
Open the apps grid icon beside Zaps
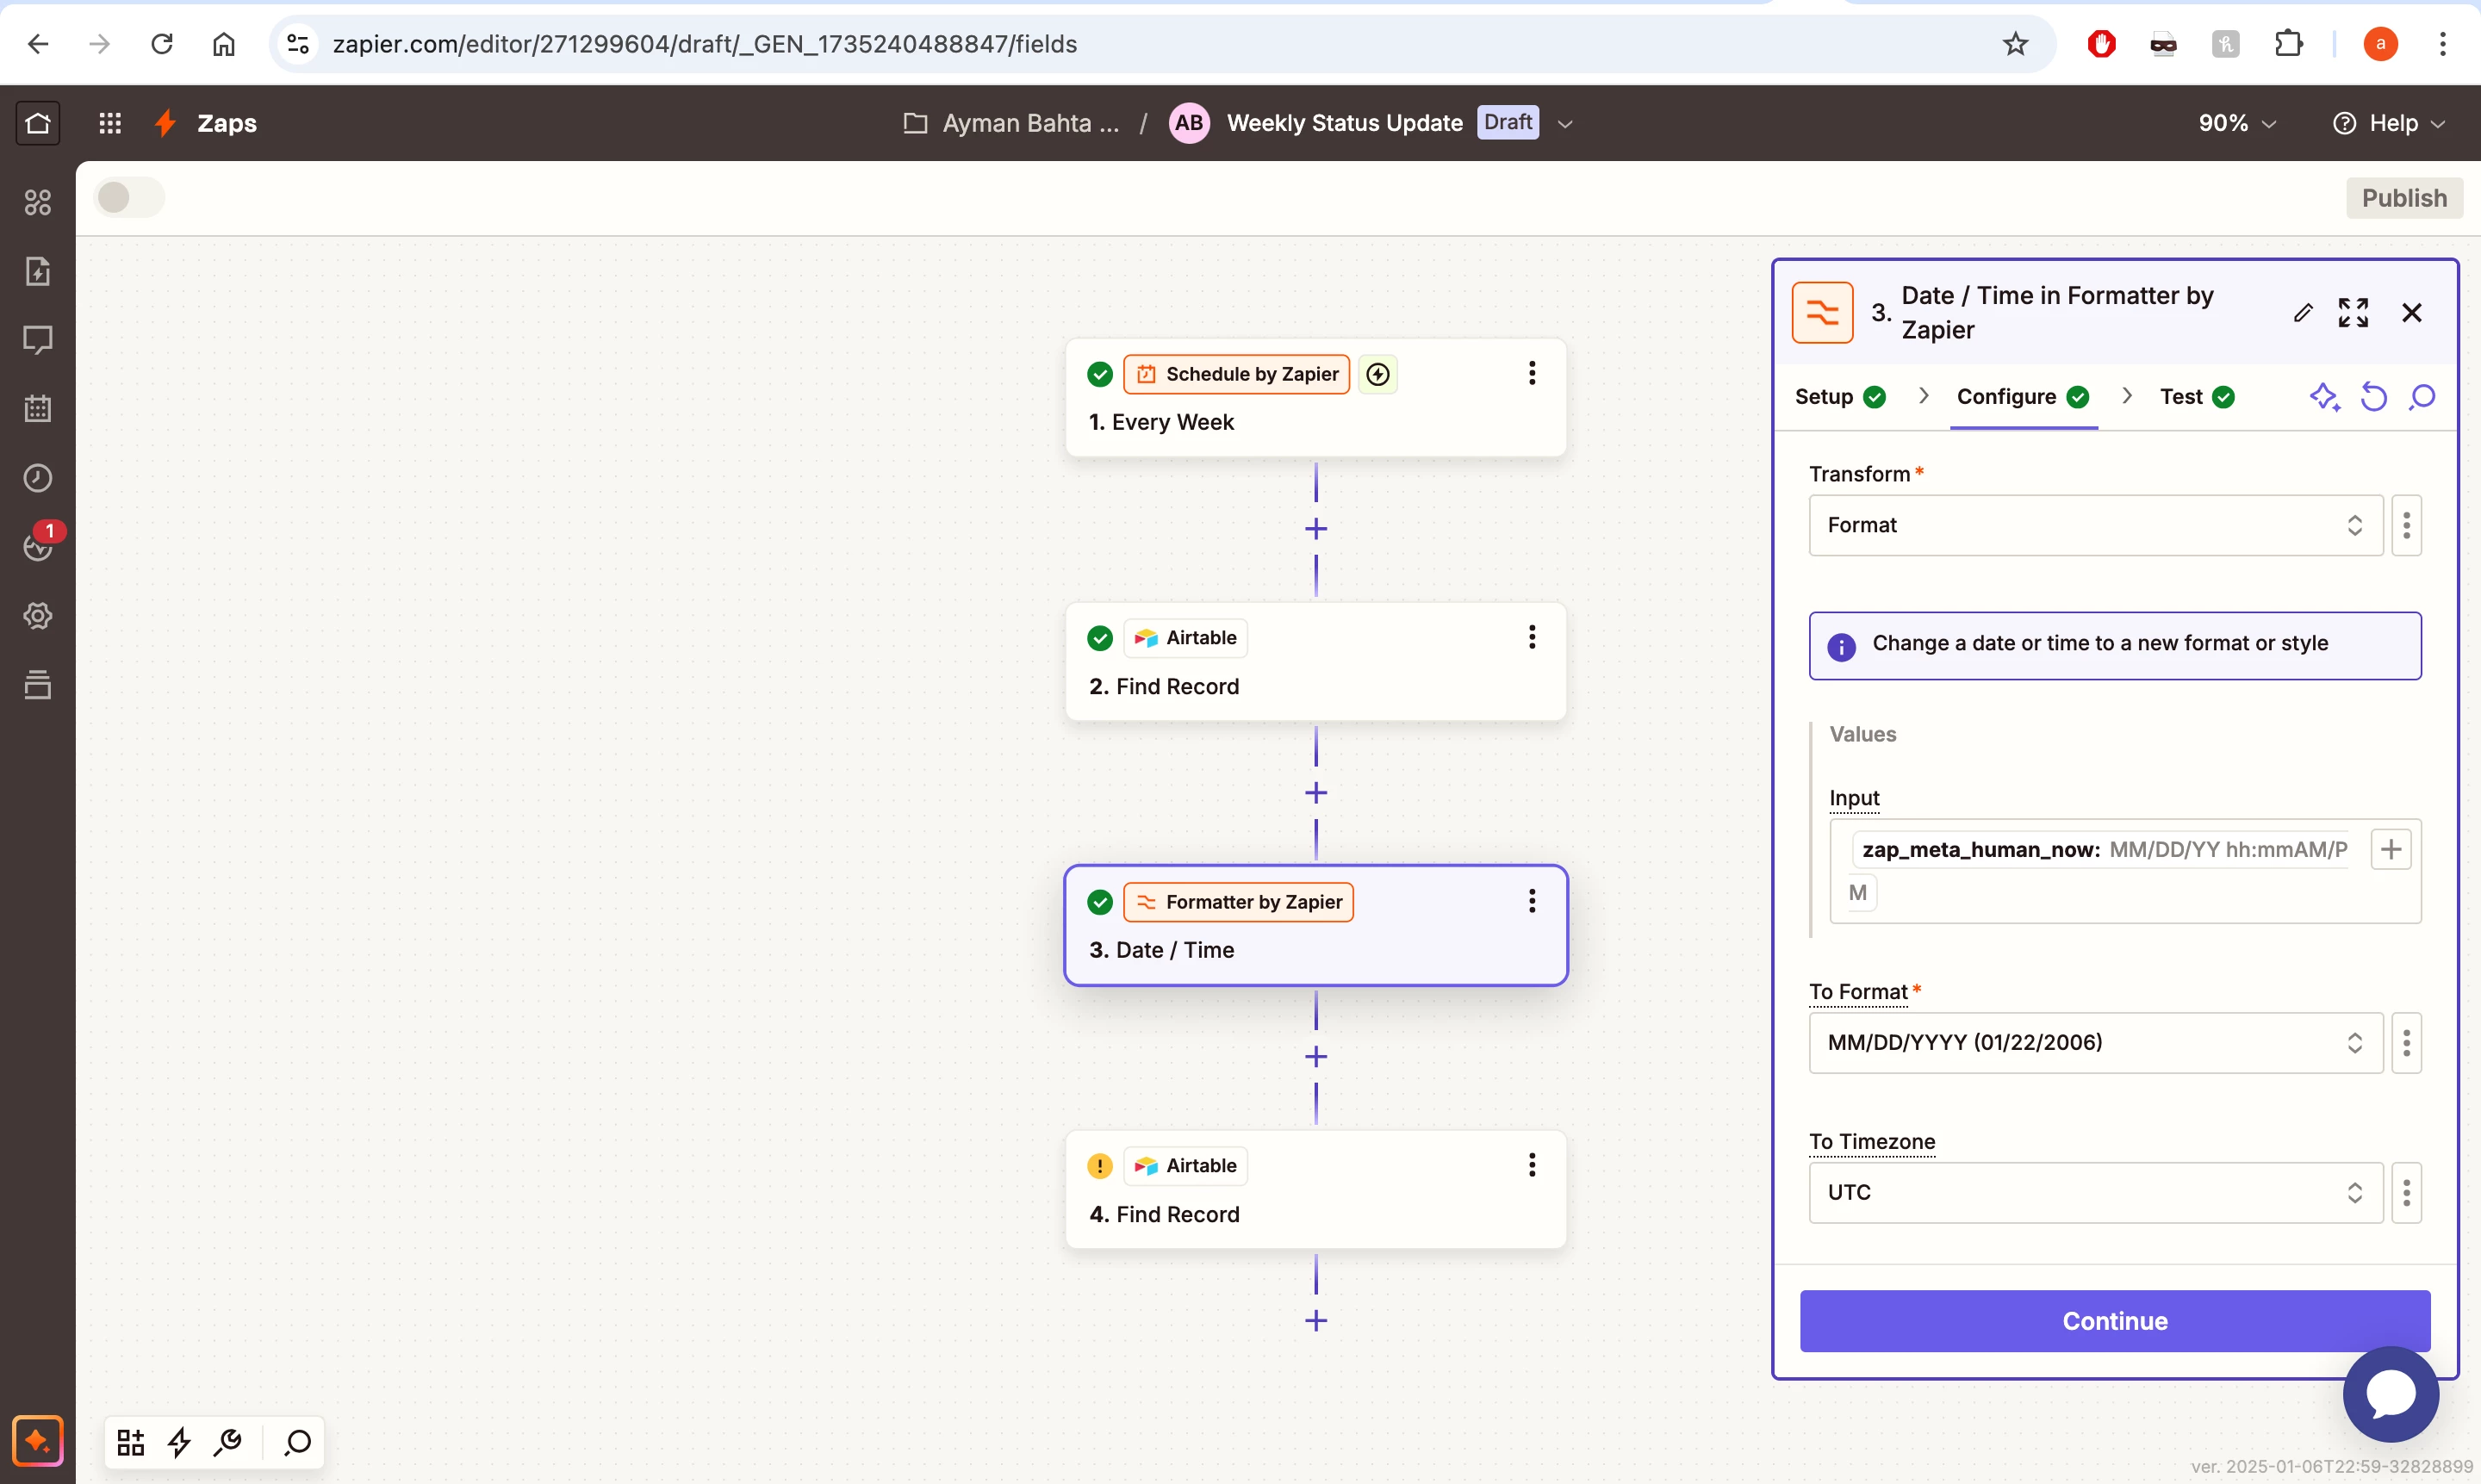coord(110,123)
